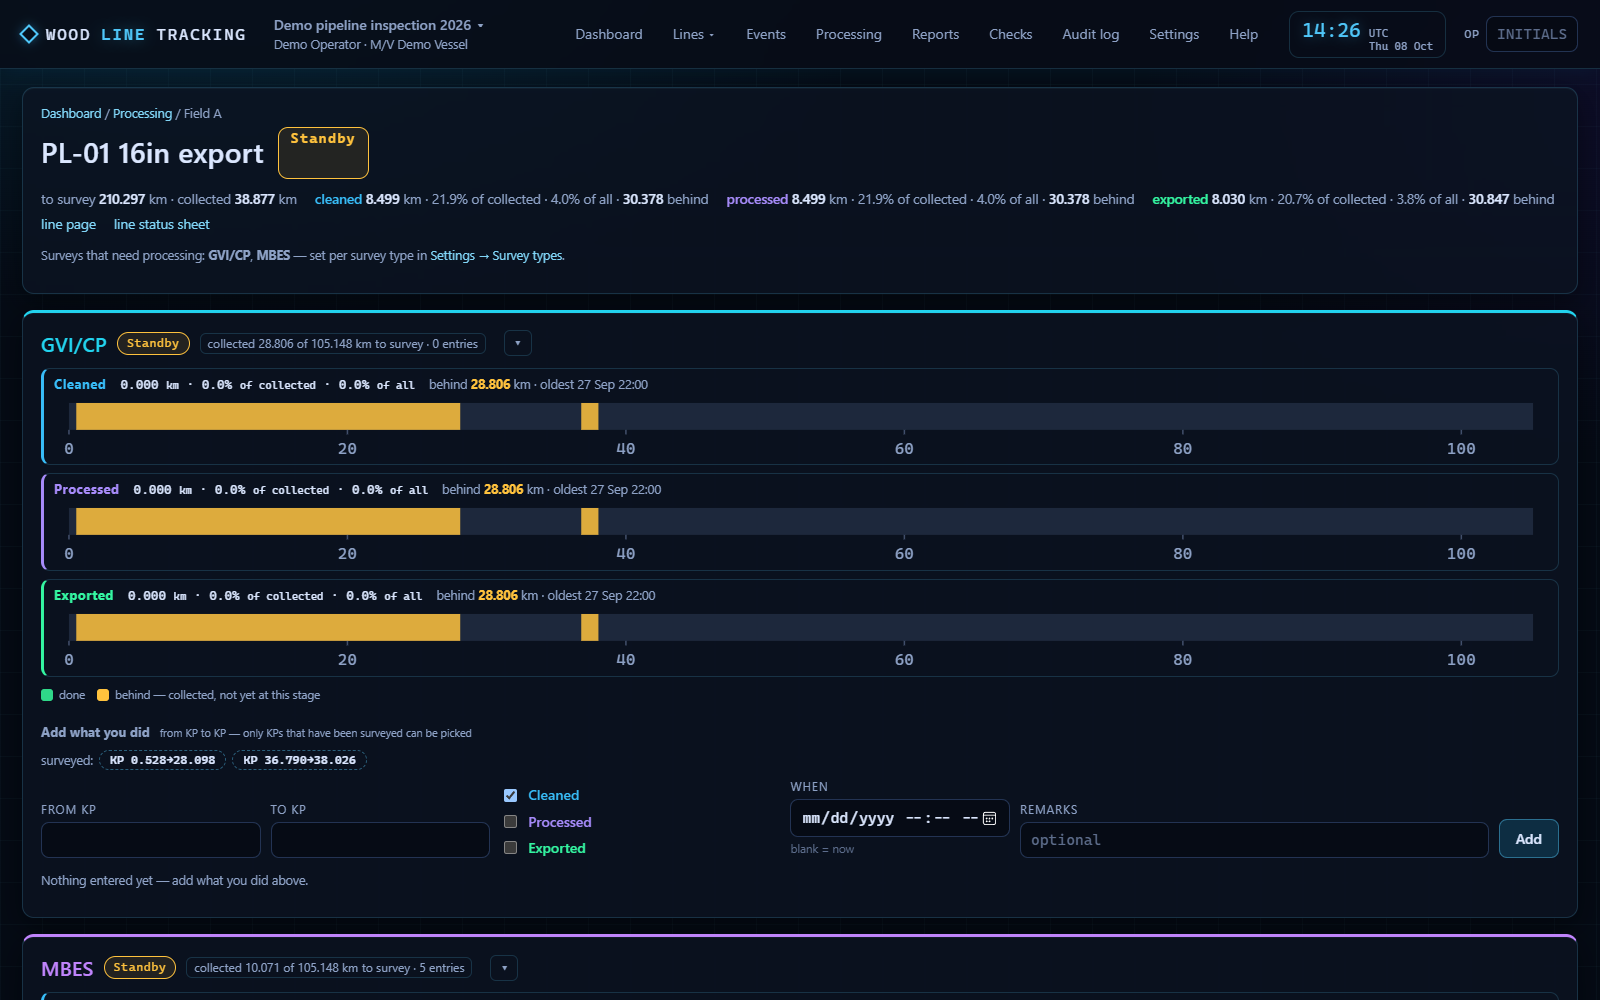Expand the MBES section dropdown arrow
Screen dimensions: 1600x1000
pyautogui.click(x=504, y=968)
